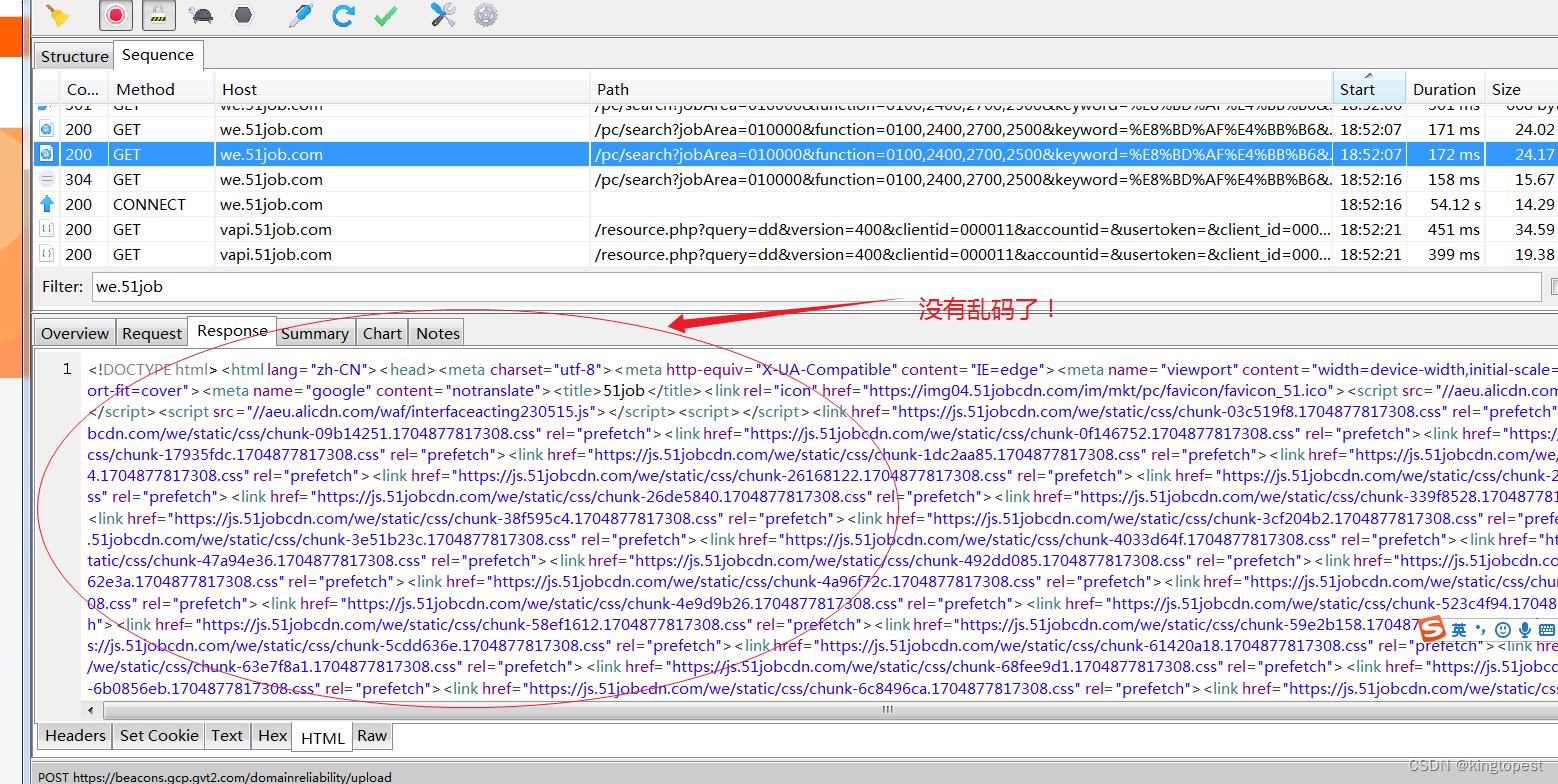Click the left scroll arrow of the response scrollbar
1558x784 pixels.
tap(91, 709)
